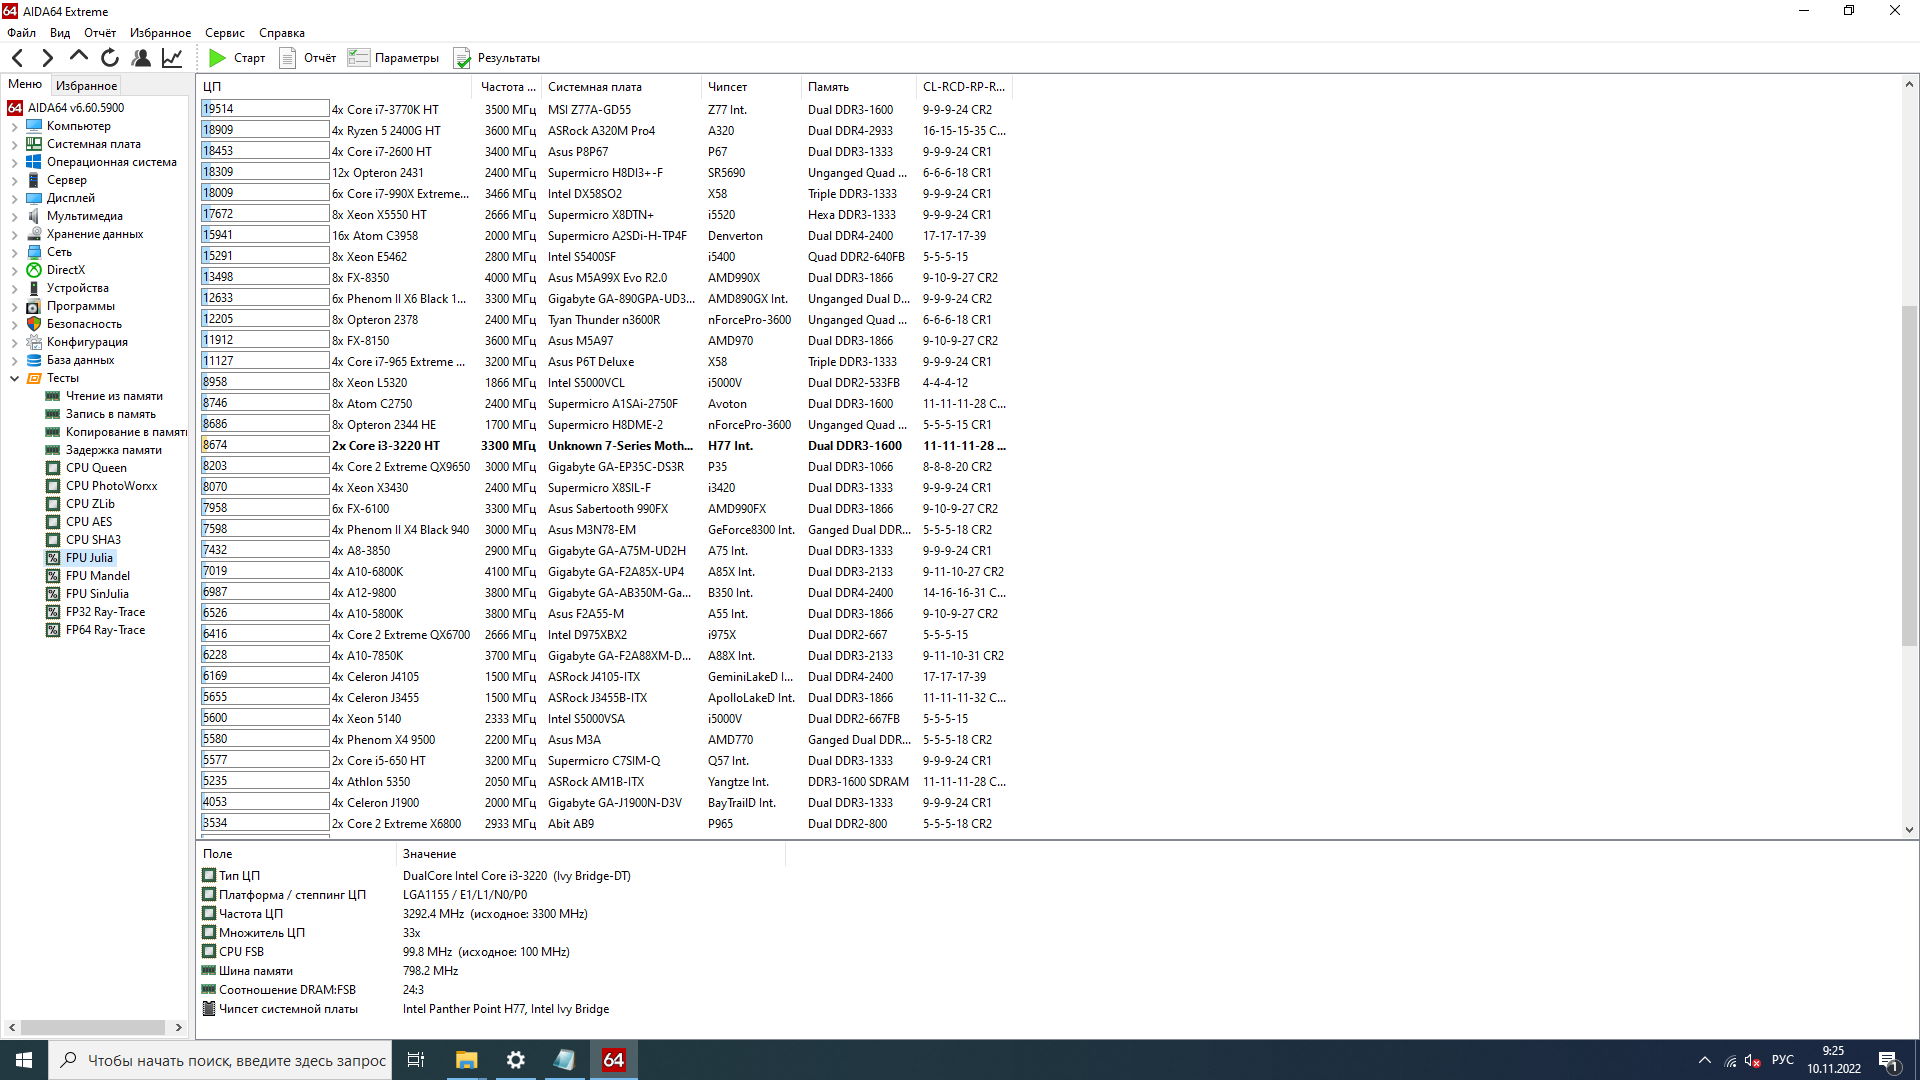Expand the Системная плата node
The width and height of the screenshot is (1920, 1080).
click(x=14, y=145)
